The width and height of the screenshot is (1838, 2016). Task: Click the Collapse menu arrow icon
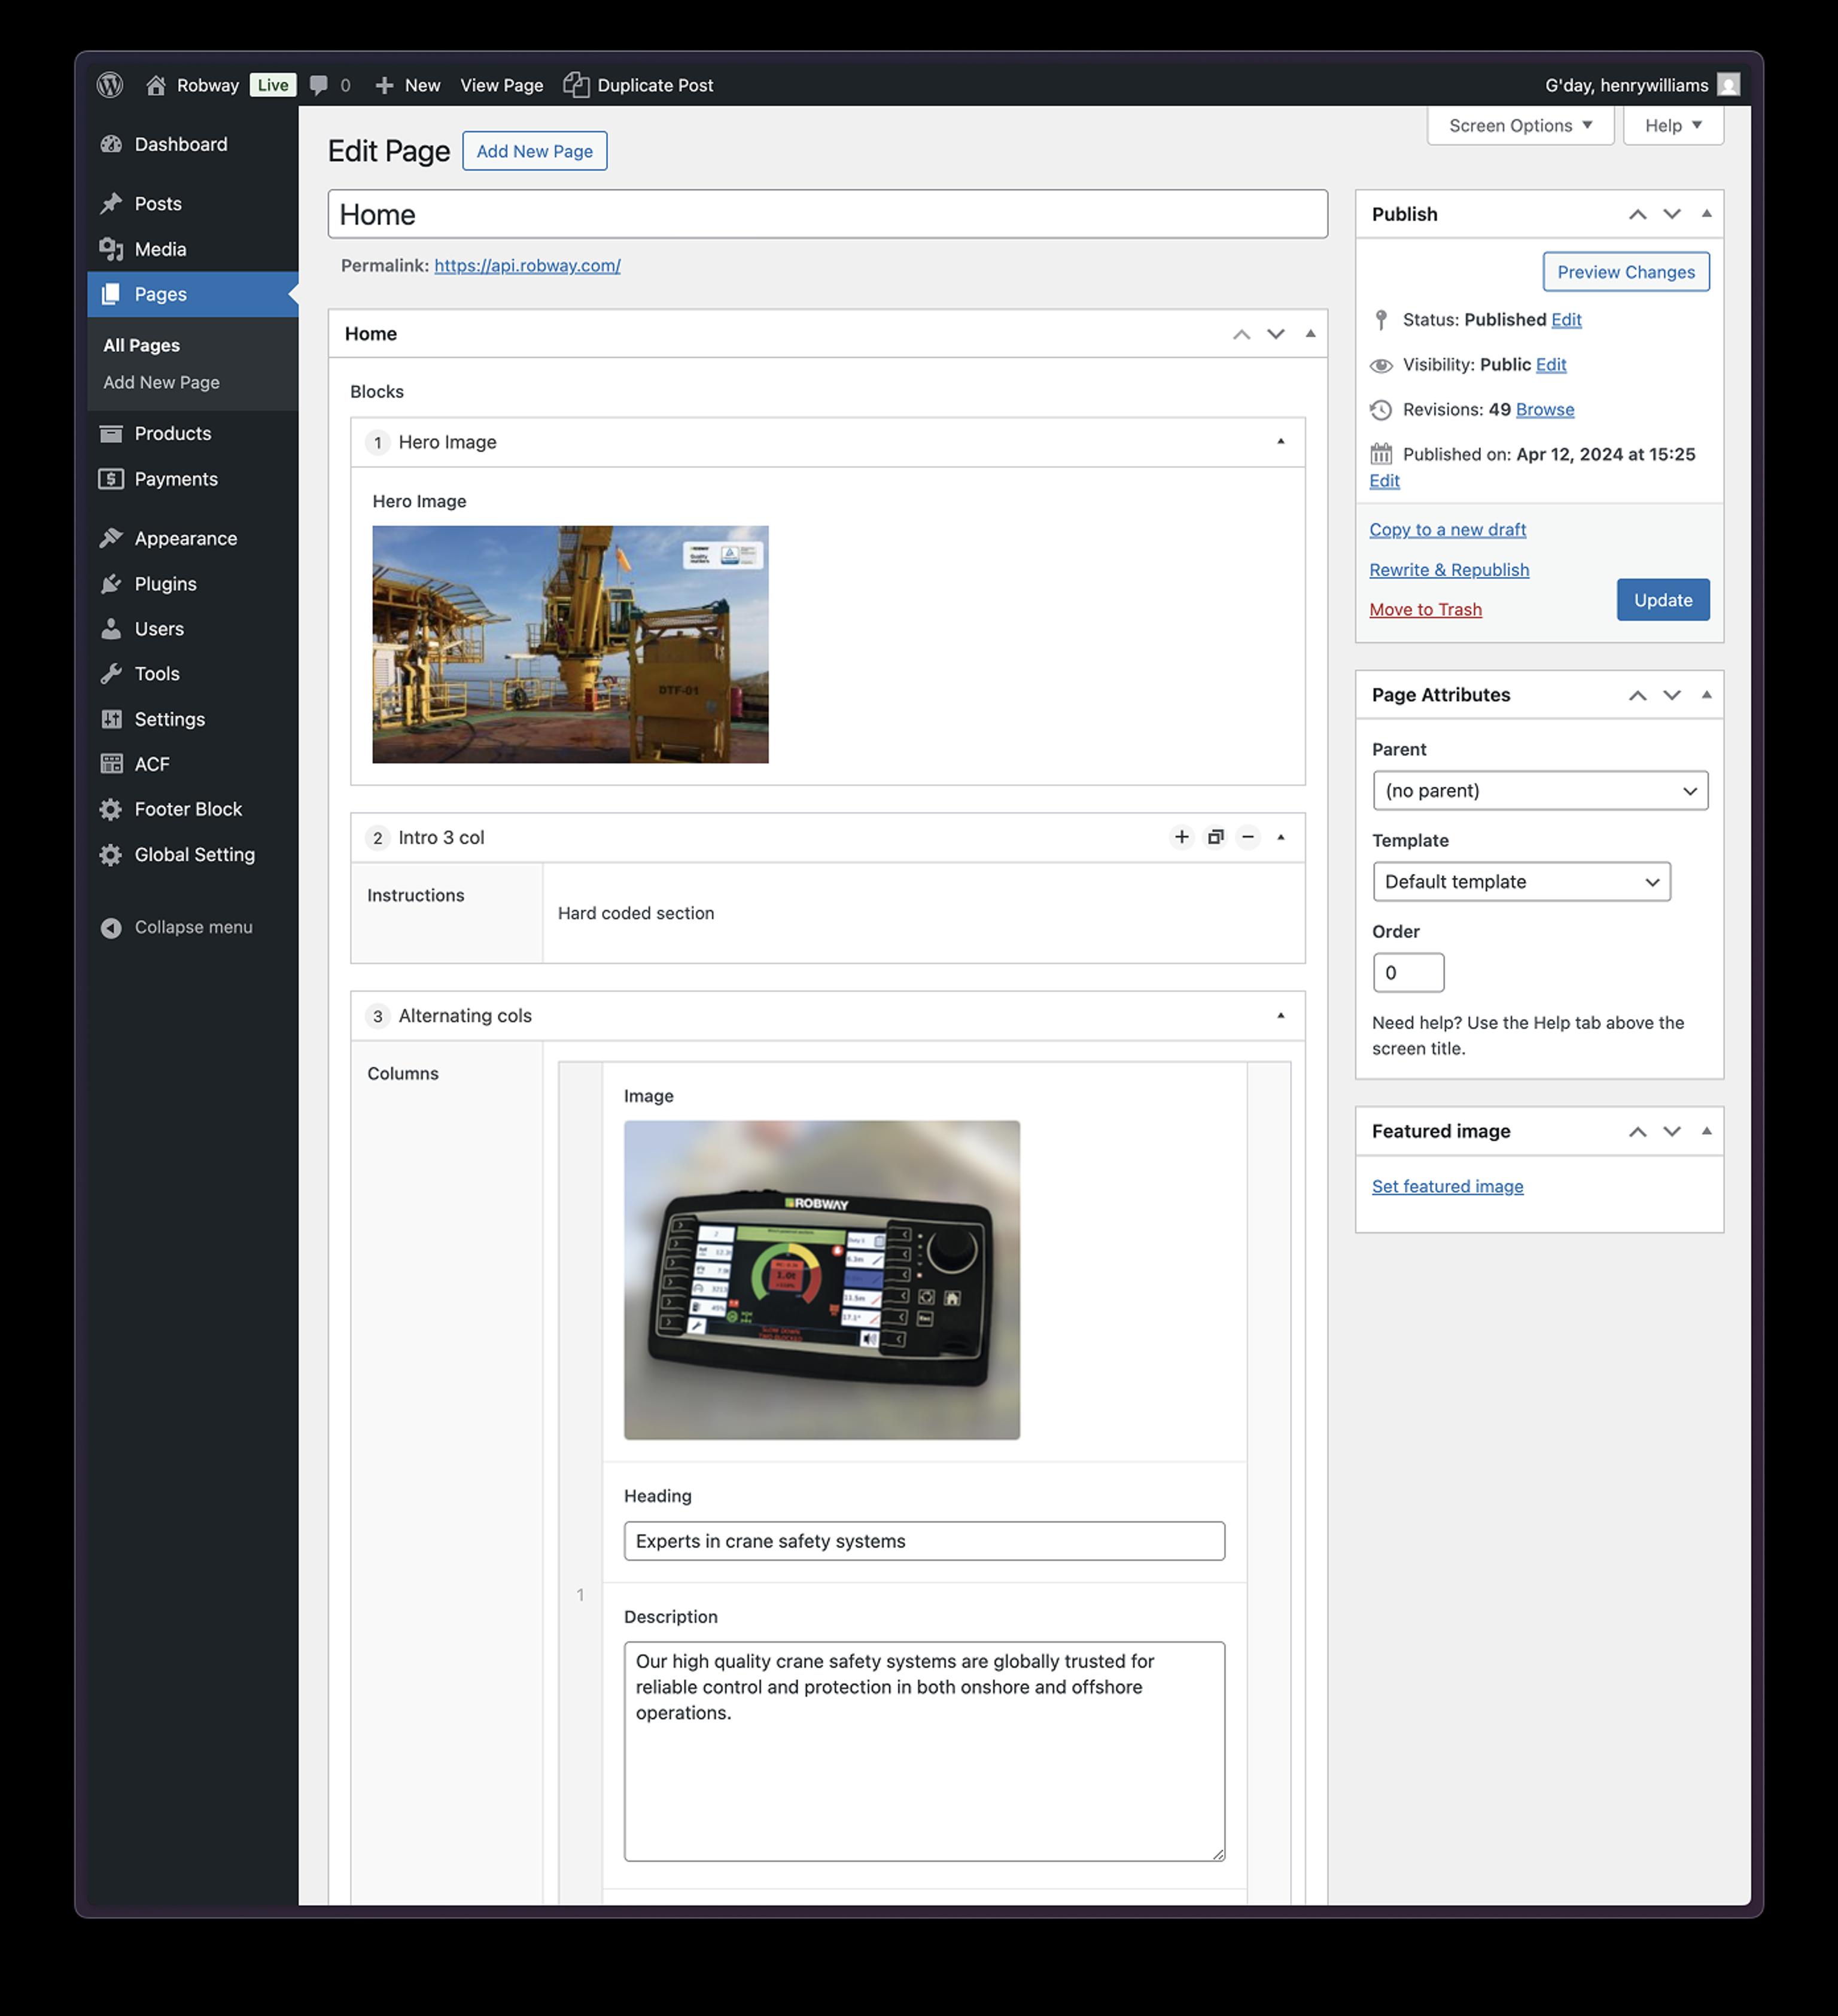111,928
